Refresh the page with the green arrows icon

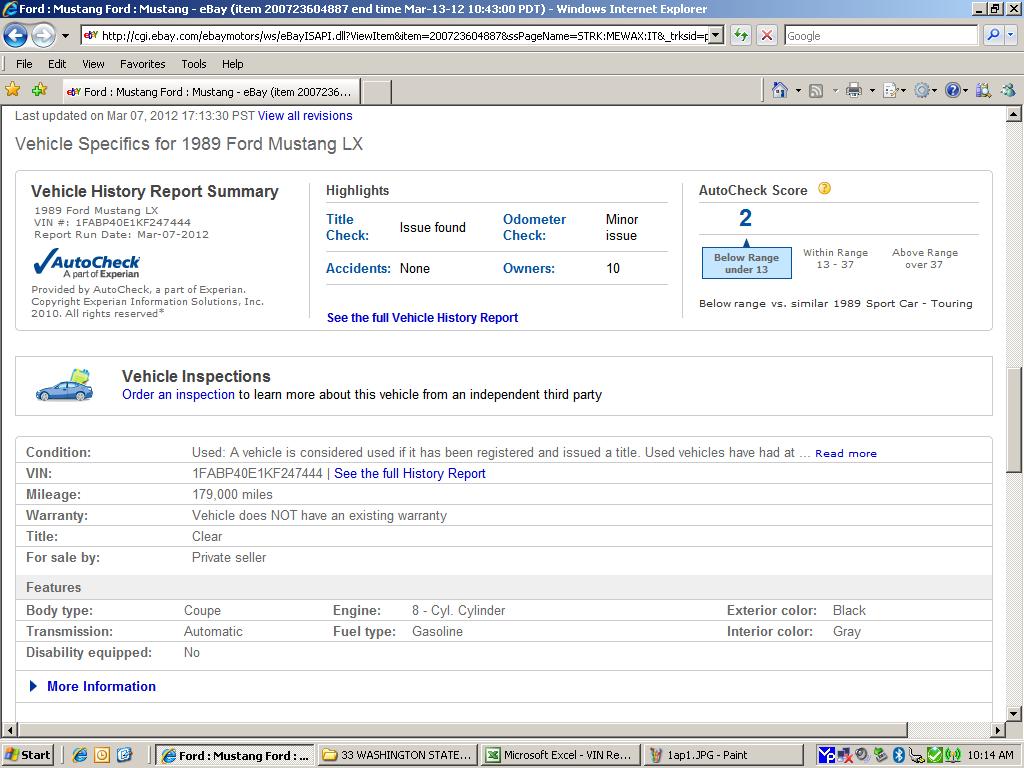[x=741, y=35]
